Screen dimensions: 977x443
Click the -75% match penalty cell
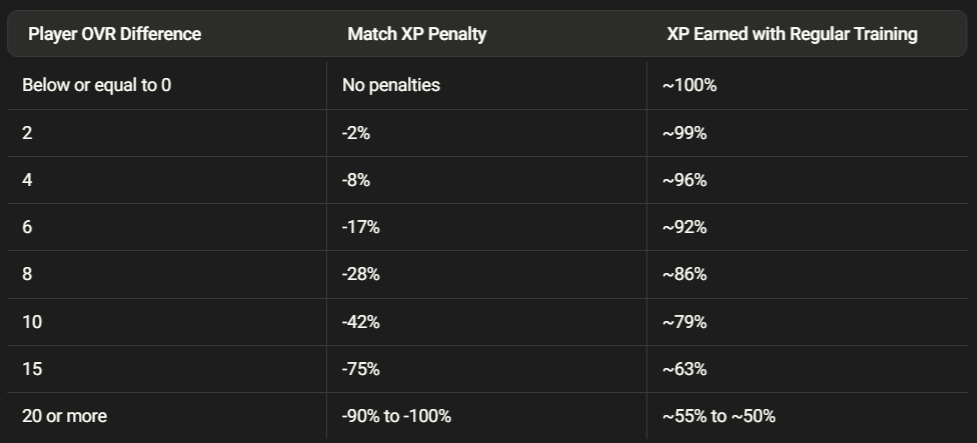coord(360,369)
